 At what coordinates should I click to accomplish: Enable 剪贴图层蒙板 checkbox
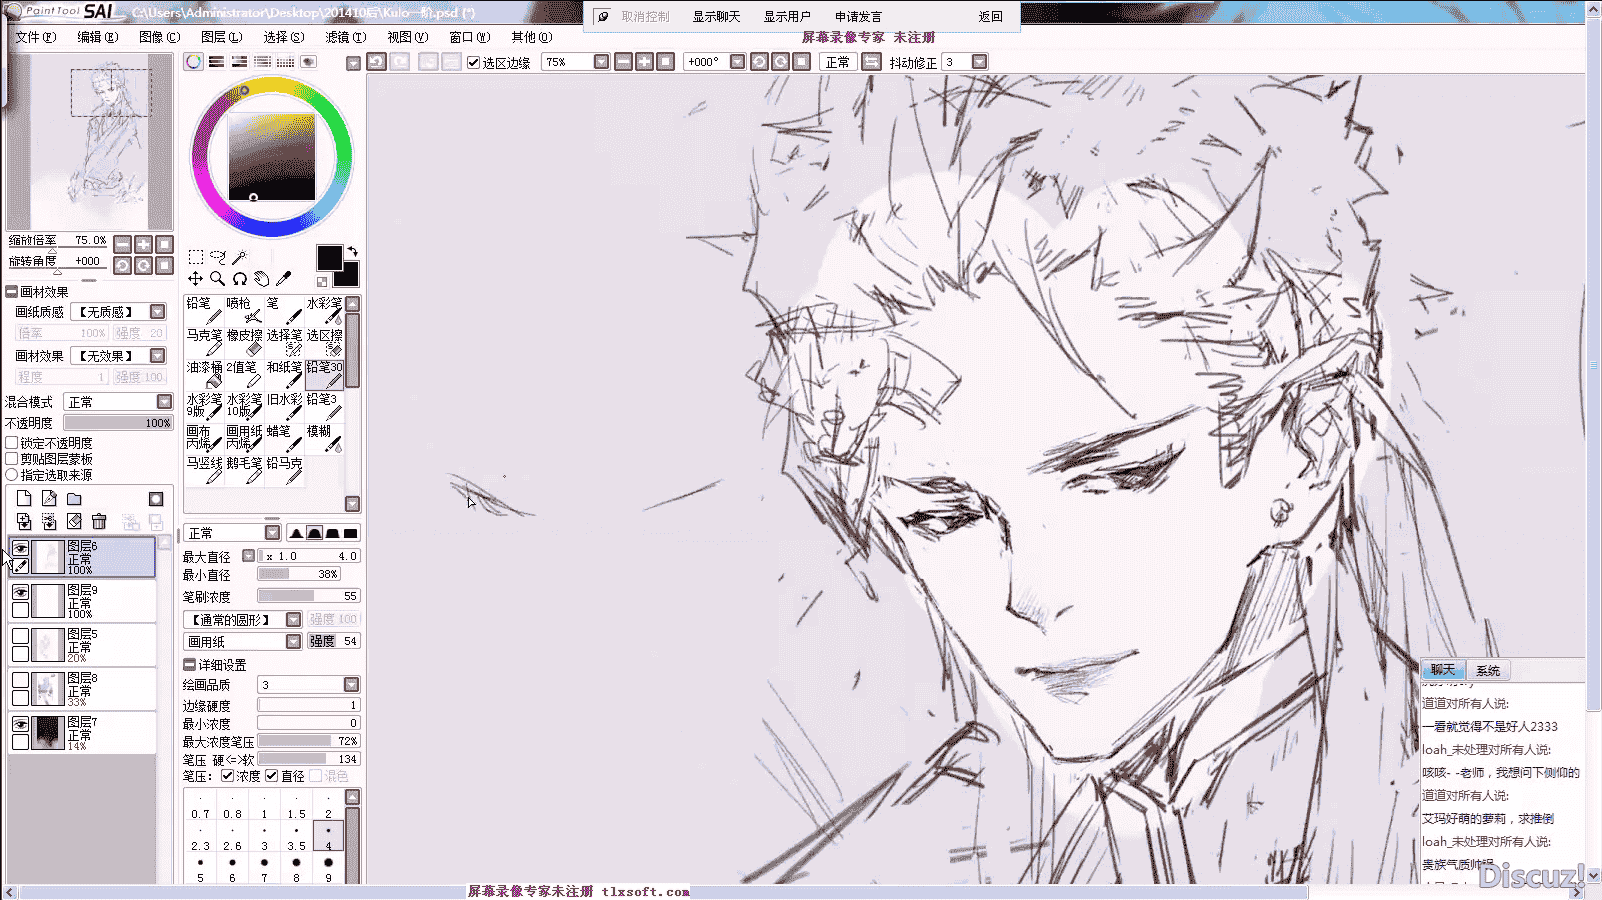click(12, 458)
